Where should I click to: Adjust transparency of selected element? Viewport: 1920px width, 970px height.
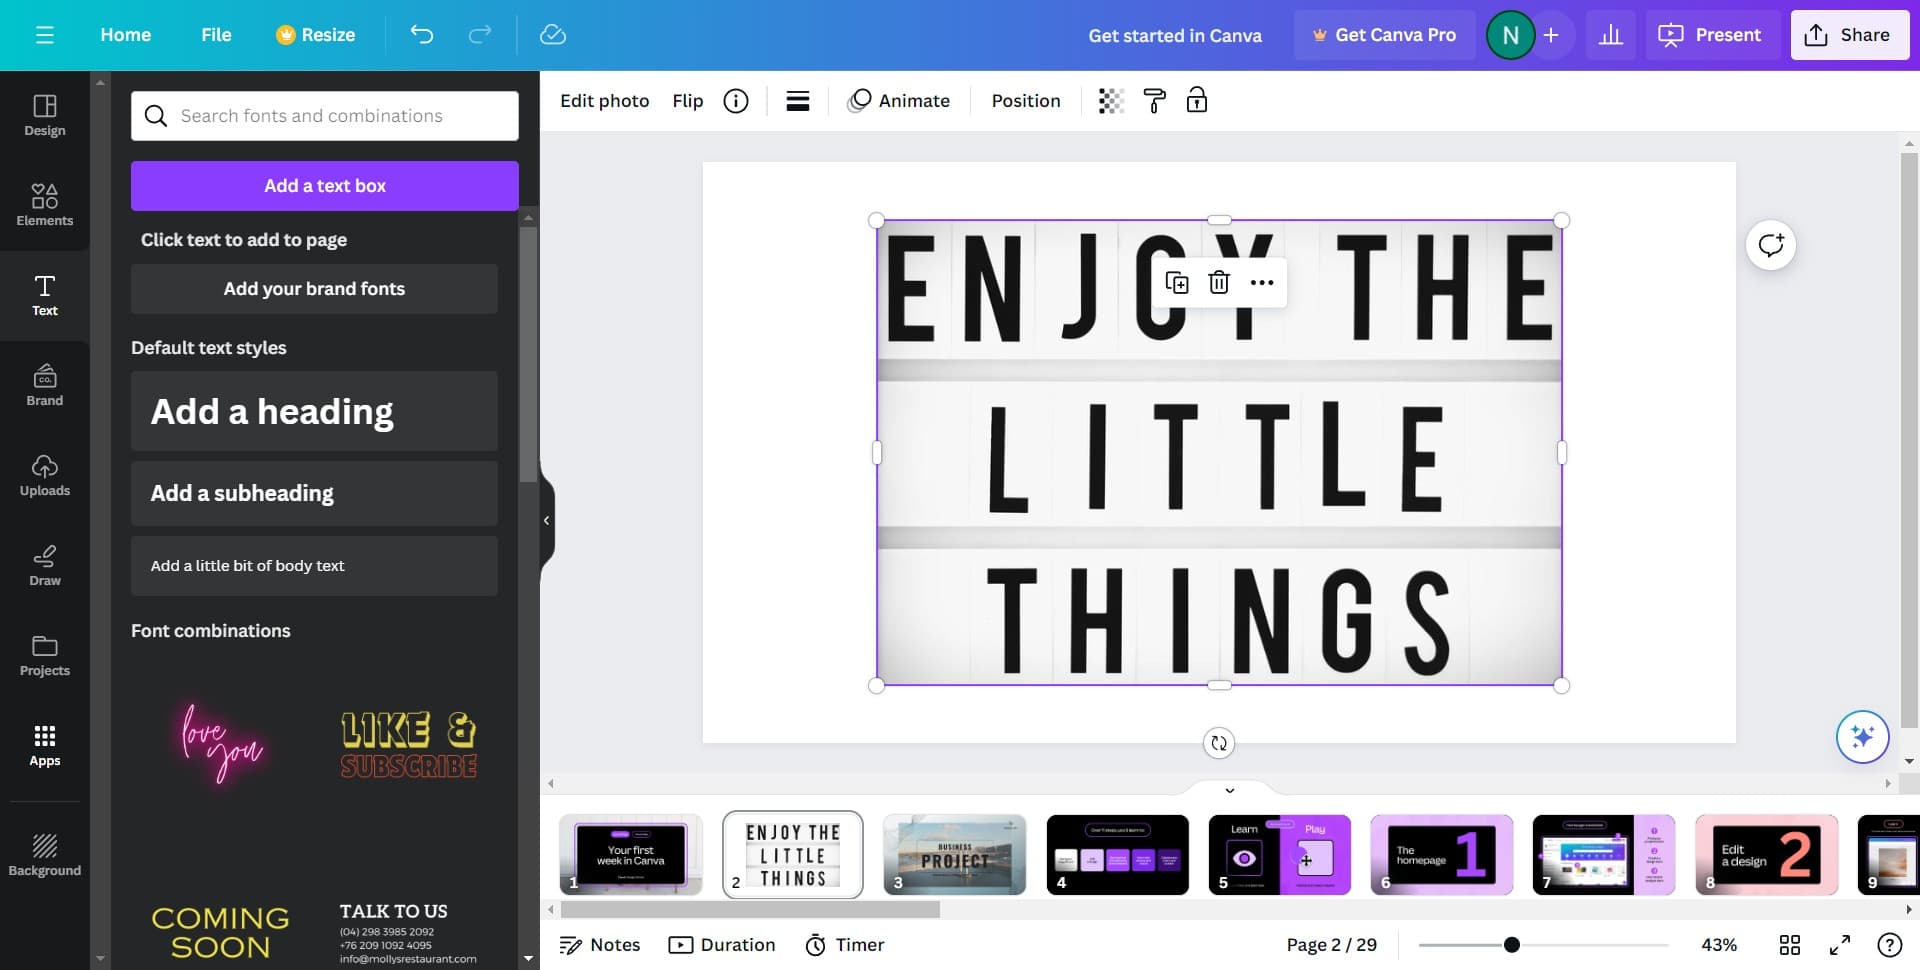point(1110,100)
